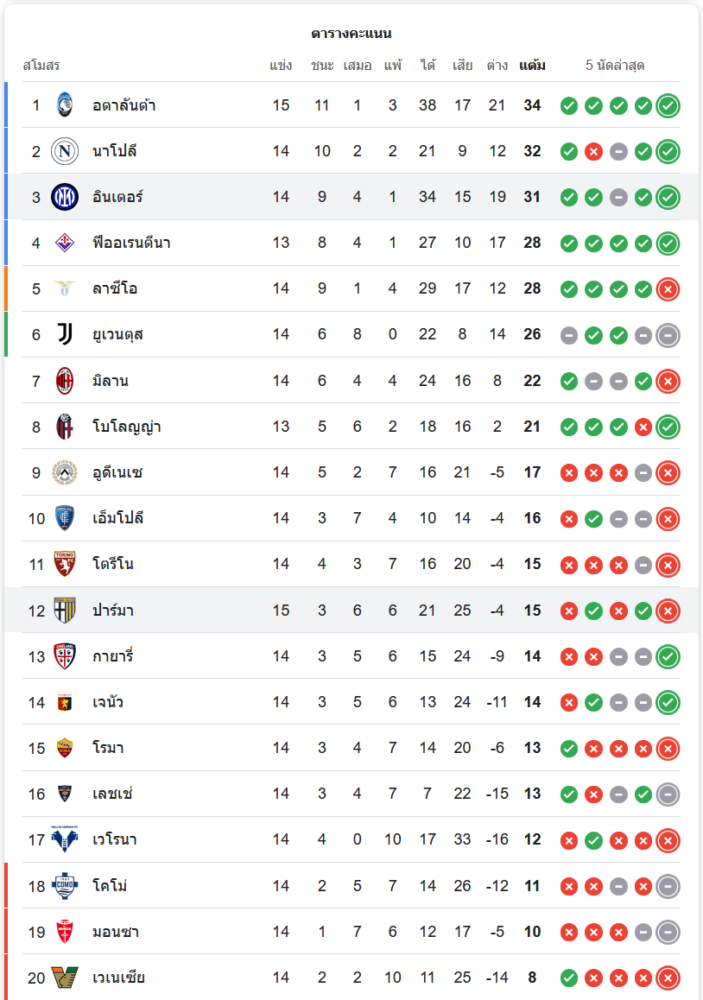This screenshot has height=1000, width=703.
Task: Click the สโมสร club column header
Action: [x=41, y=66]
